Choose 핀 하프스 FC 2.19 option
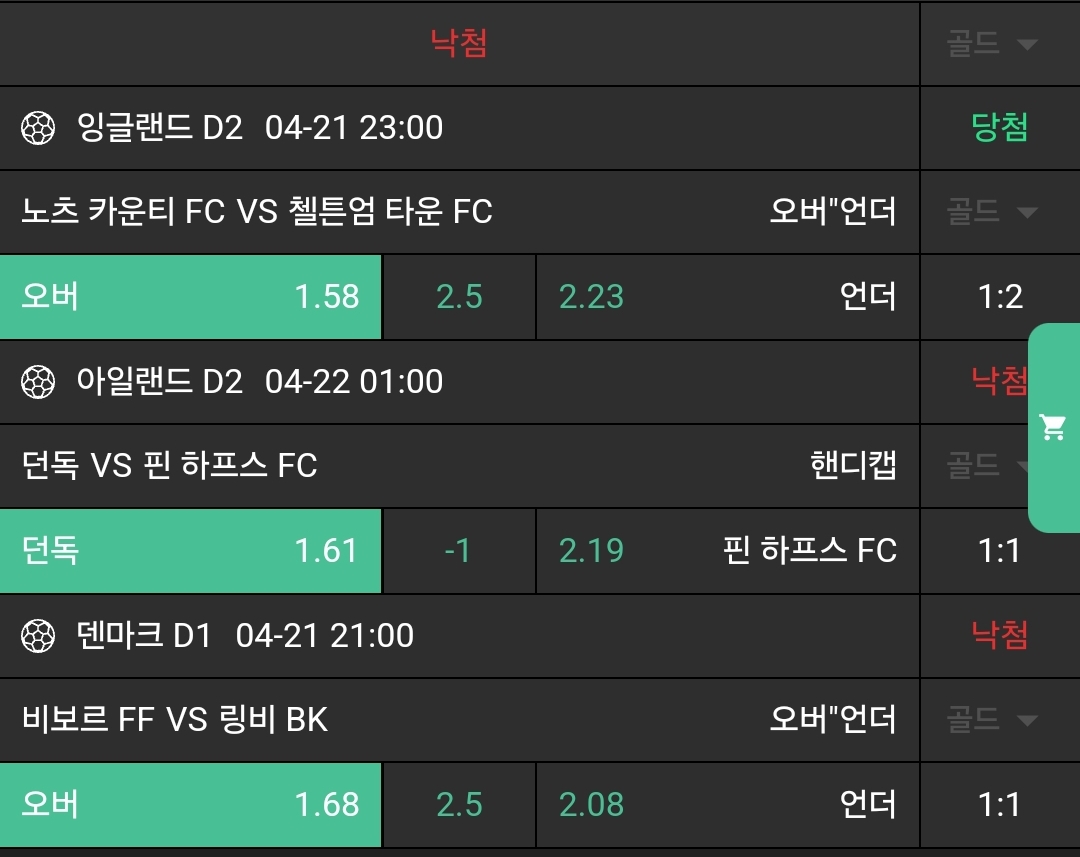 pos(727,551)
